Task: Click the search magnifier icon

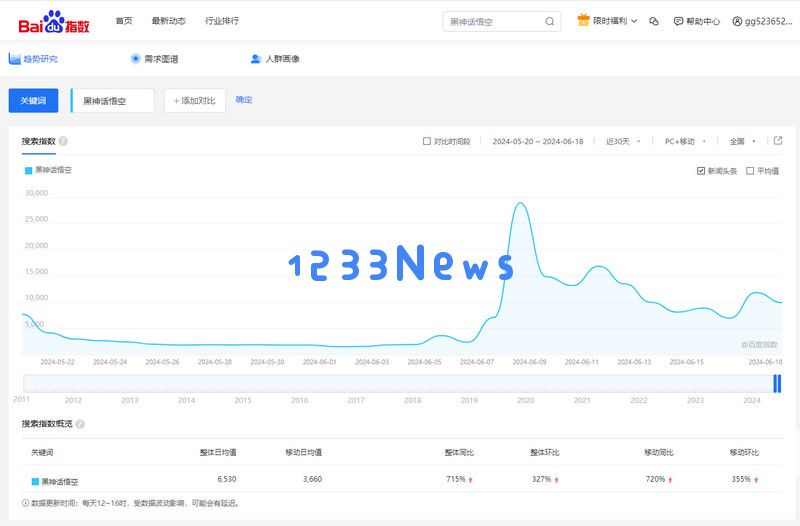Action: [x=549, y=21]
